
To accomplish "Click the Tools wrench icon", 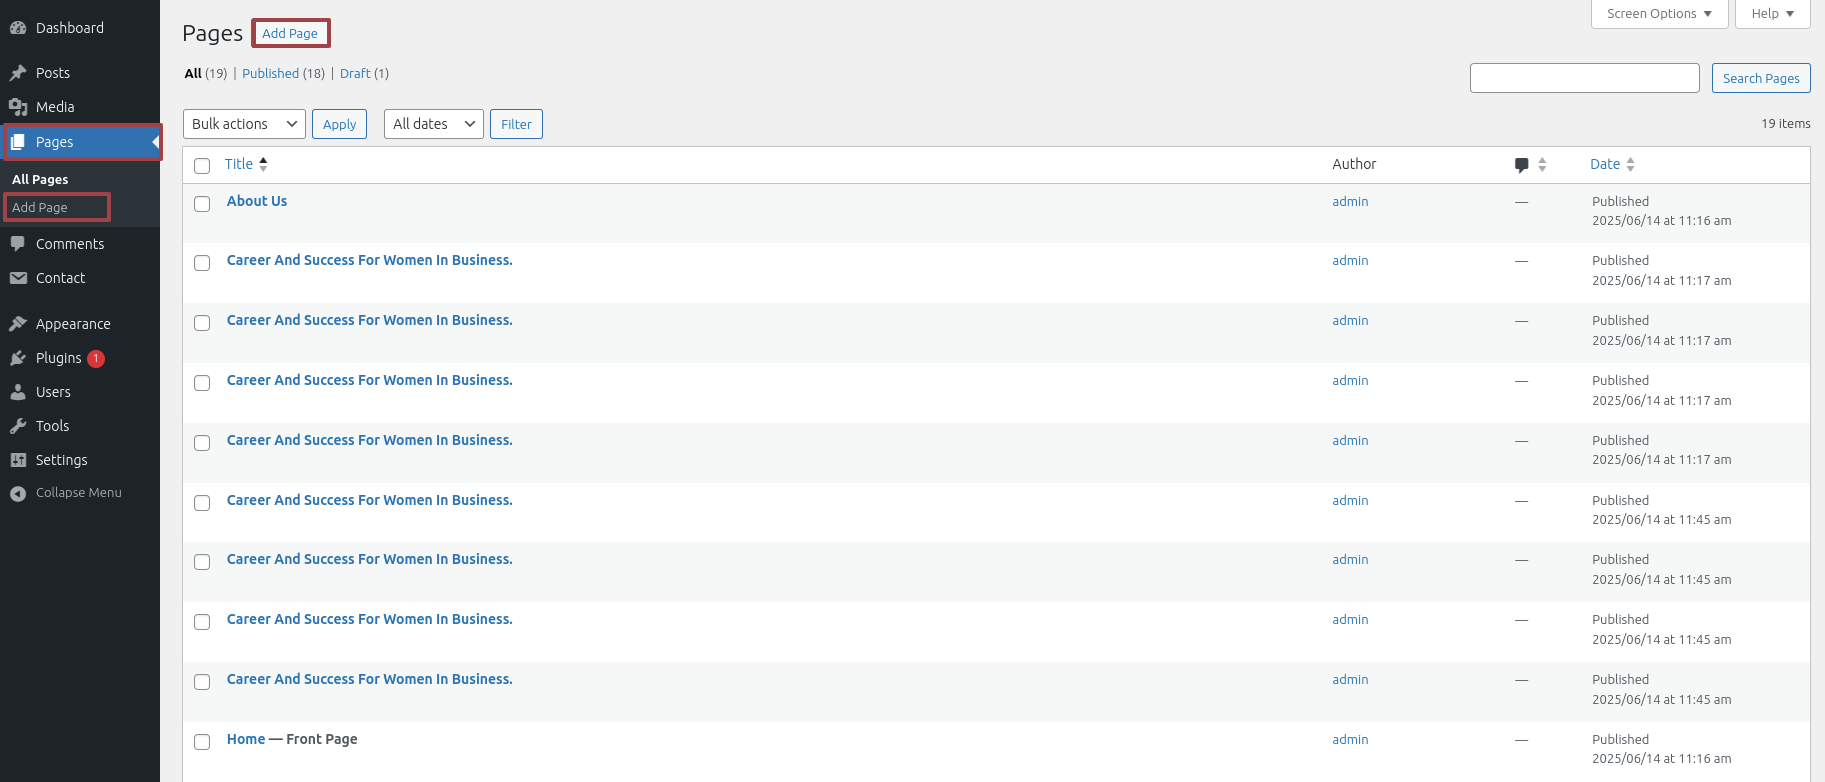I will click(18, 426).
